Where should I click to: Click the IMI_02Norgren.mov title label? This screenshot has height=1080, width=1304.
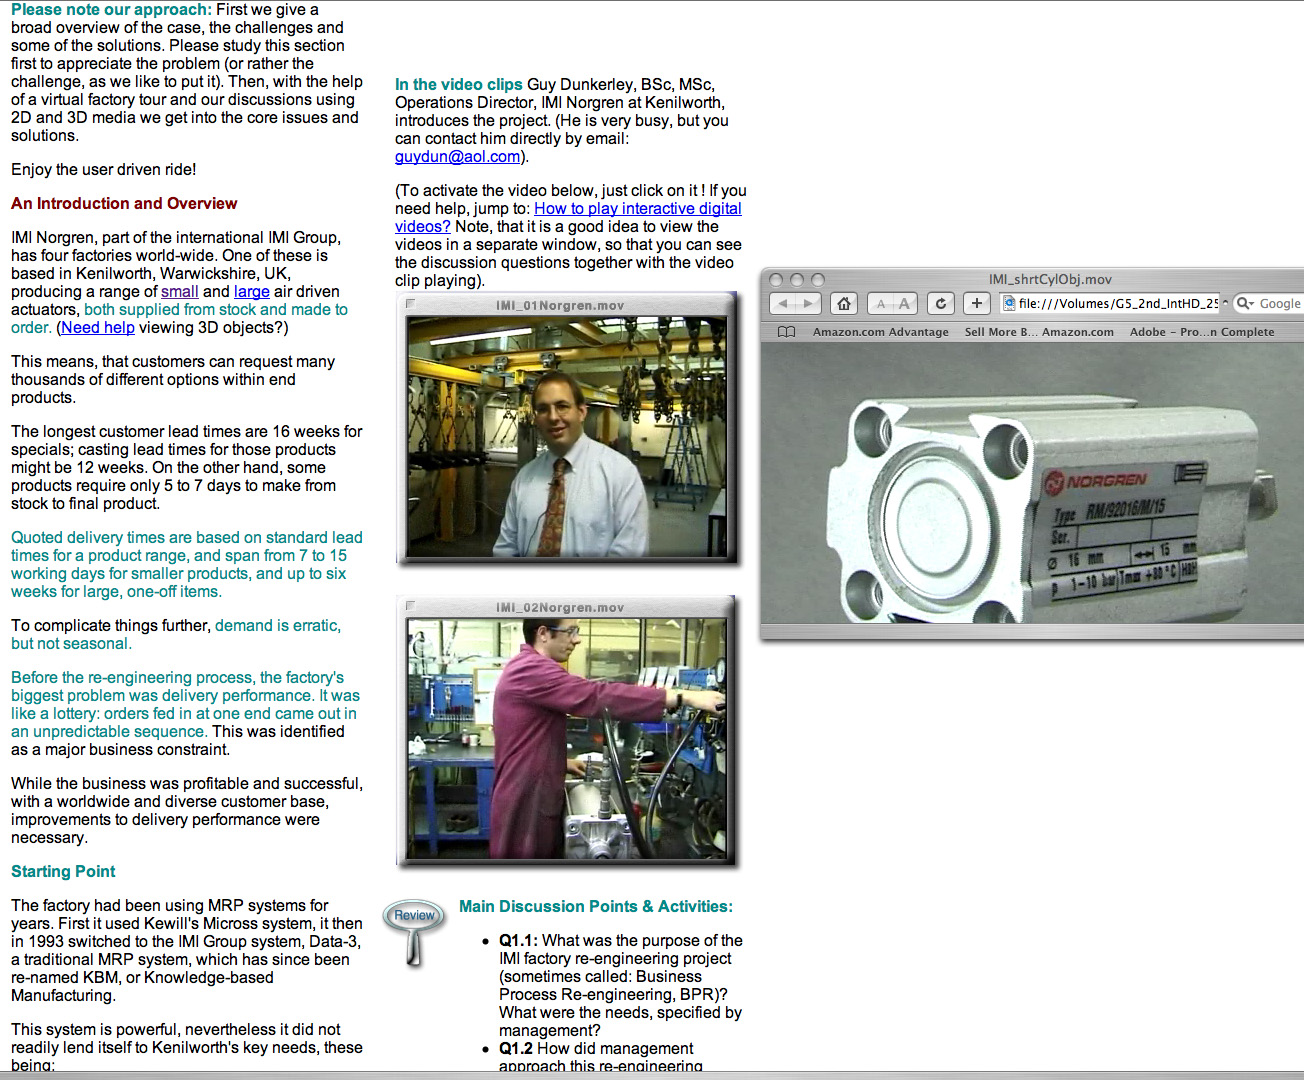click(x=560, y=607)
